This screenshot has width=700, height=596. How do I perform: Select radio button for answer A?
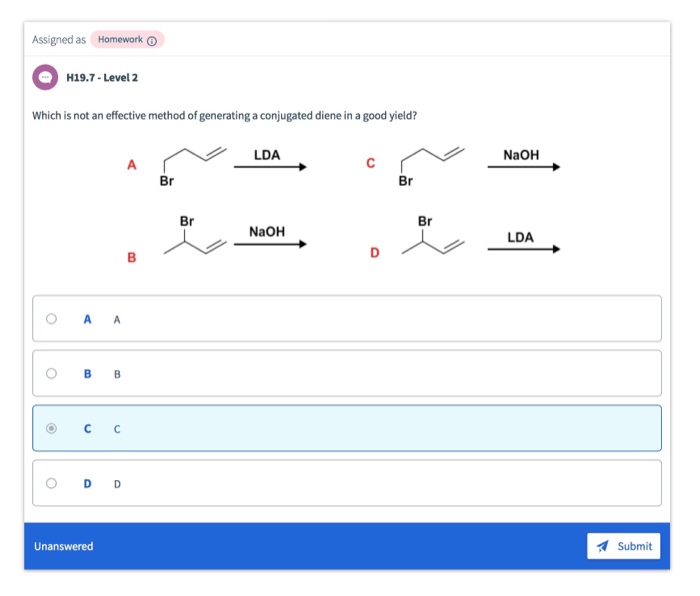(x=51, y=319)
